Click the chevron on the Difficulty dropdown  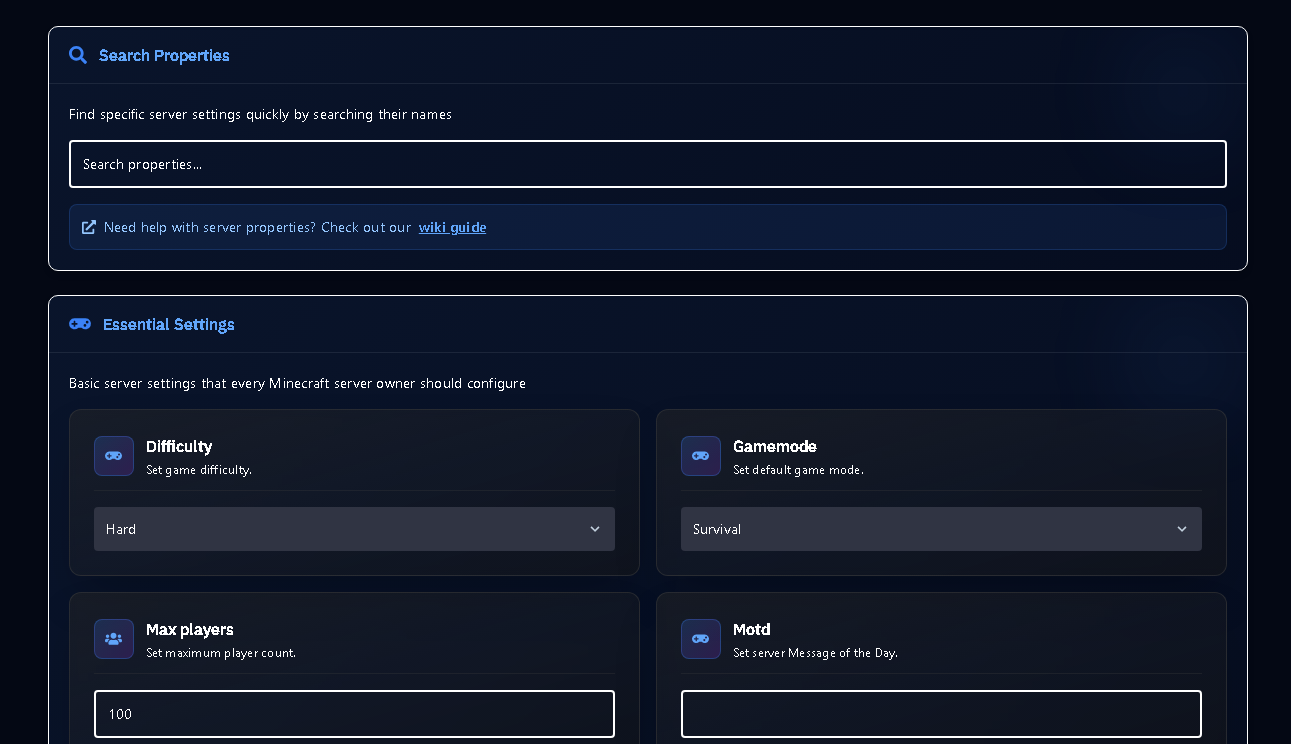click(595, 528)
